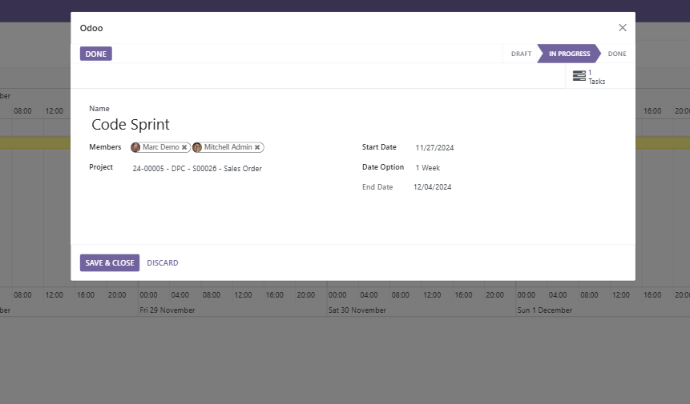Mark the sprint as Done
This screenshot has height=404, width=690.
[x=96, y=54]
